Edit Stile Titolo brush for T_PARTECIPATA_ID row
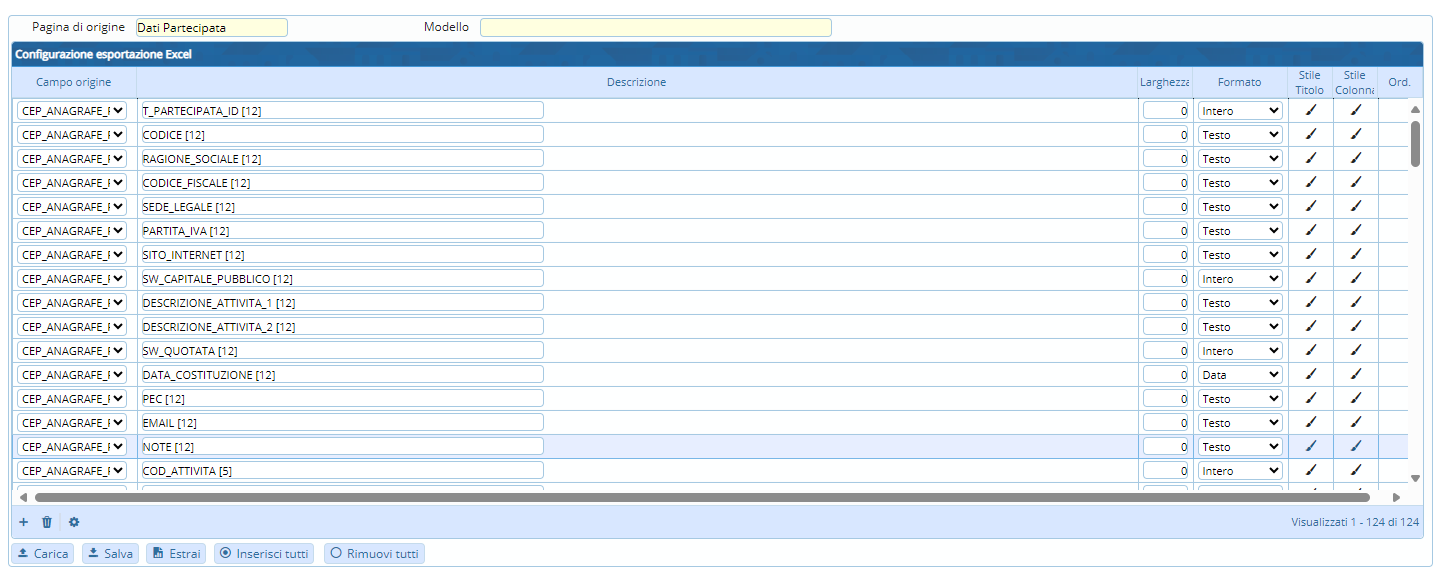The width and height of the screenshot is (1442, 575). tap(1310, 110)
